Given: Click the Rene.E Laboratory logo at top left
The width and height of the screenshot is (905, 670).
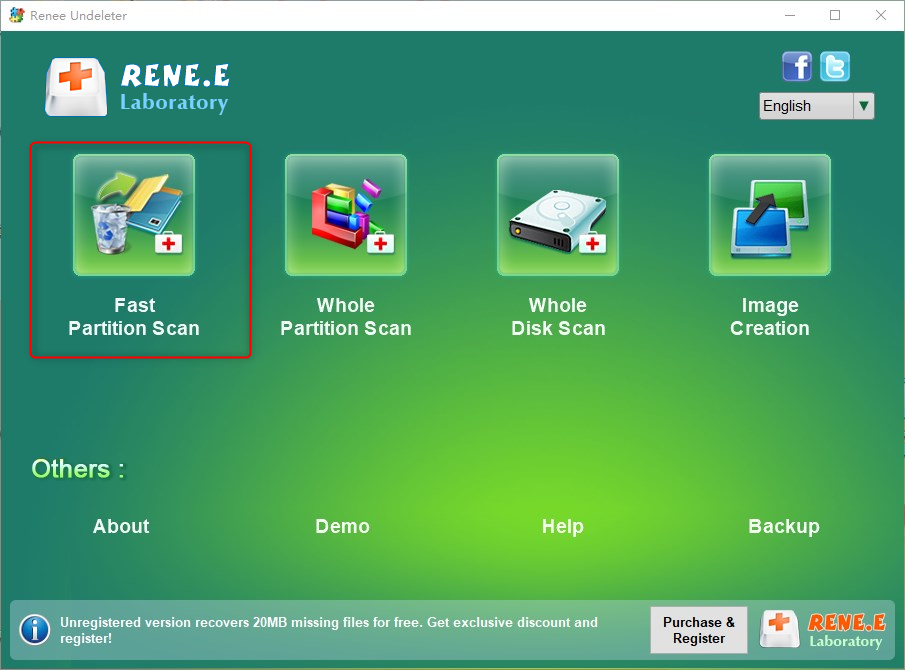Looking at the screenshot, I should click(138, 87).
